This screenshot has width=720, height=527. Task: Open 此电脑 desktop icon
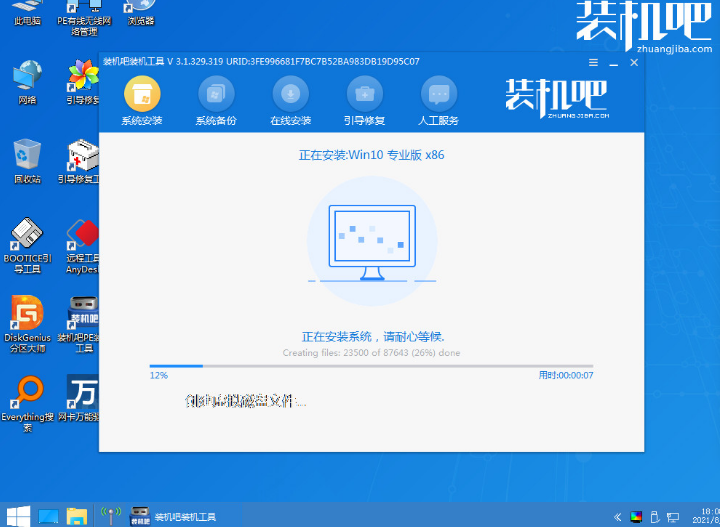pos(27,13)
